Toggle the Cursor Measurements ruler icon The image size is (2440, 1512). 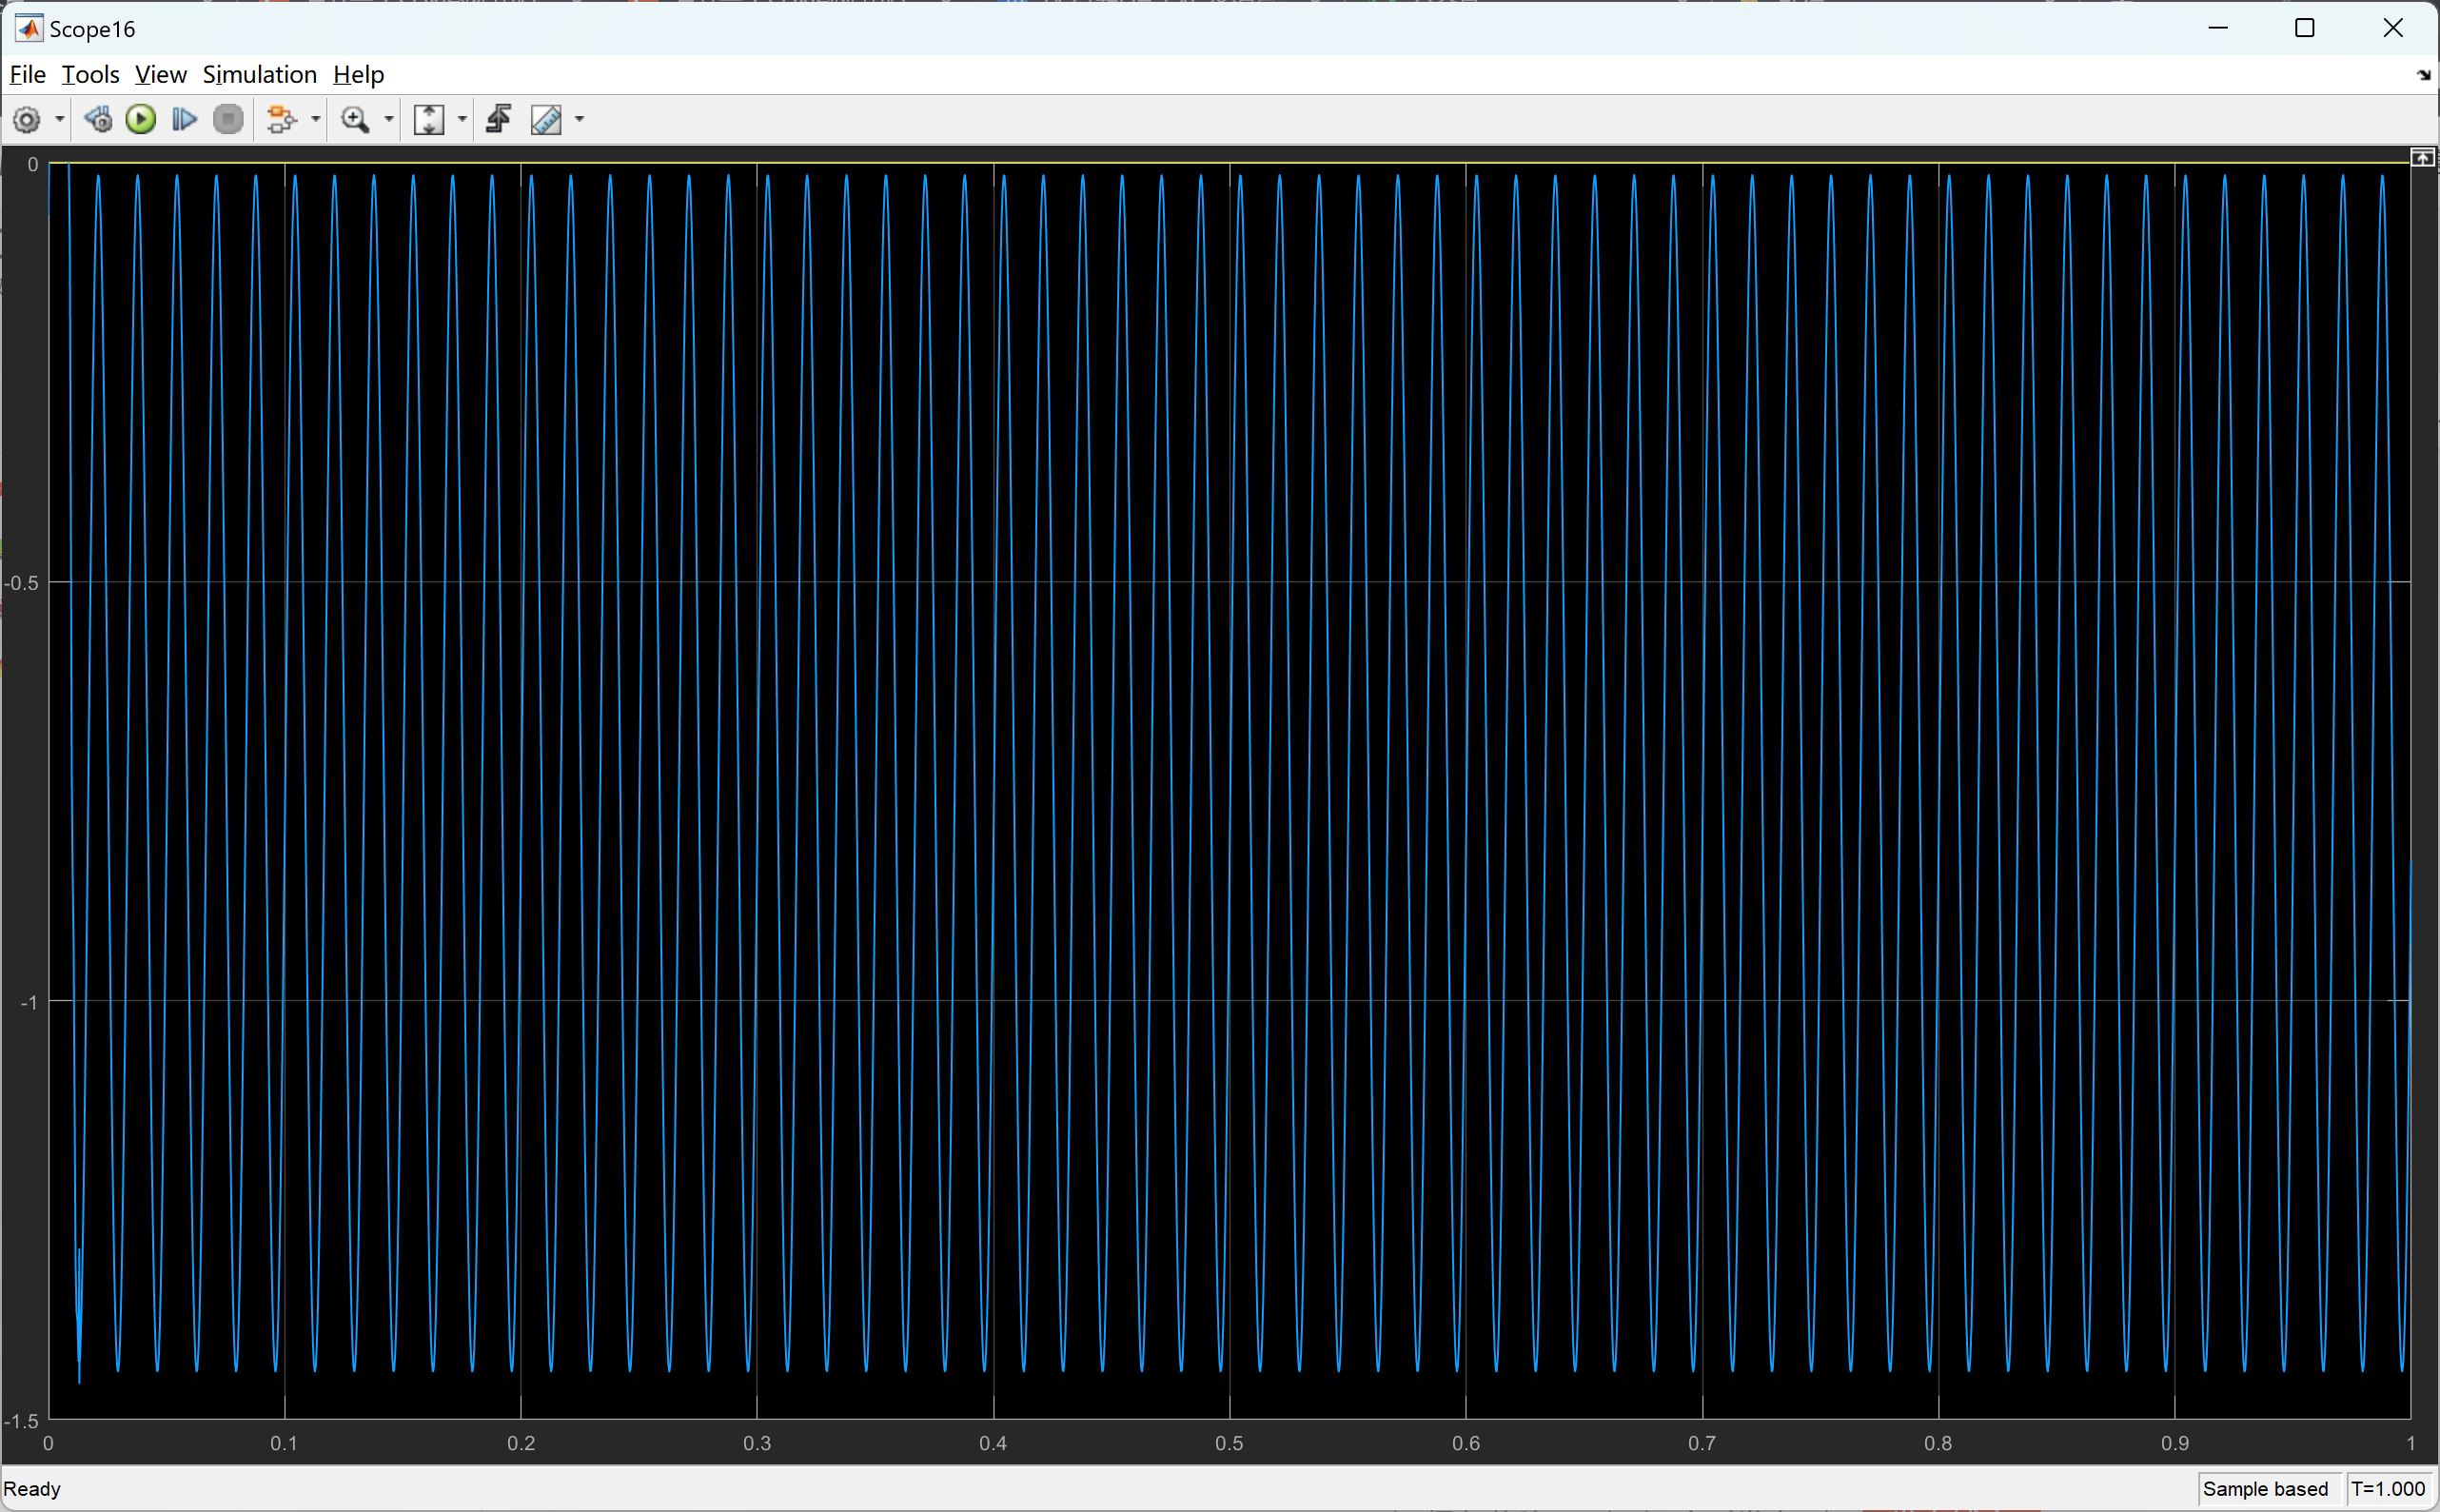point(546,120)
